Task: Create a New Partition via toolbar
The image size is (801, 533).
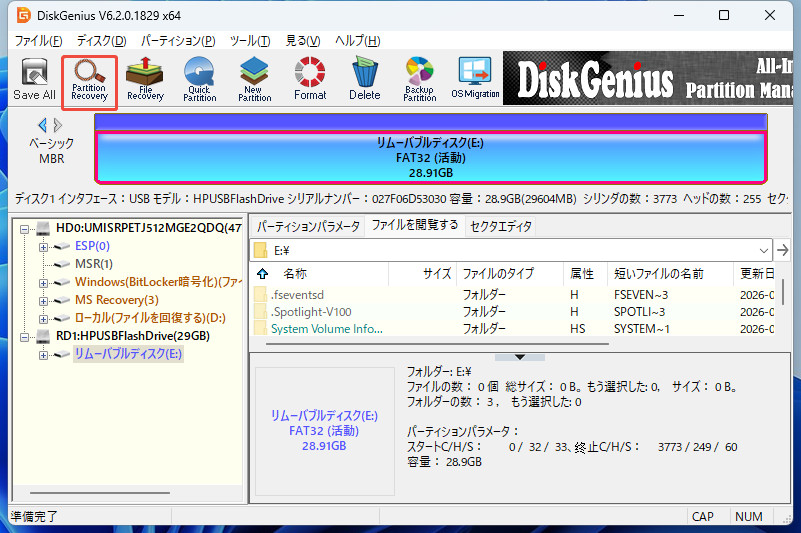Action: click(x=254, y=79)
